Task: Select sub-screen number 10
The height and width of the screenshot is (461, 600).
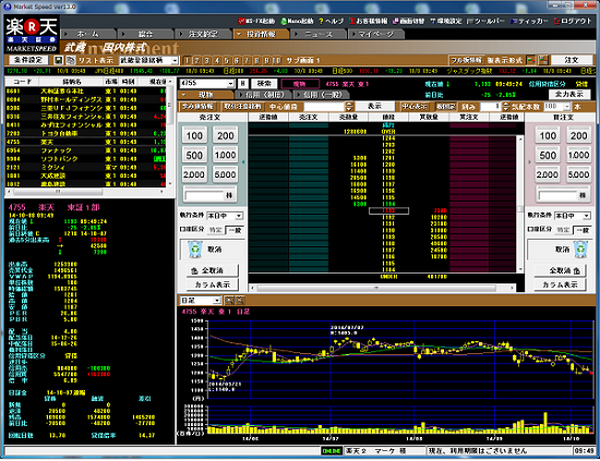Action: [x=277, y=60]
